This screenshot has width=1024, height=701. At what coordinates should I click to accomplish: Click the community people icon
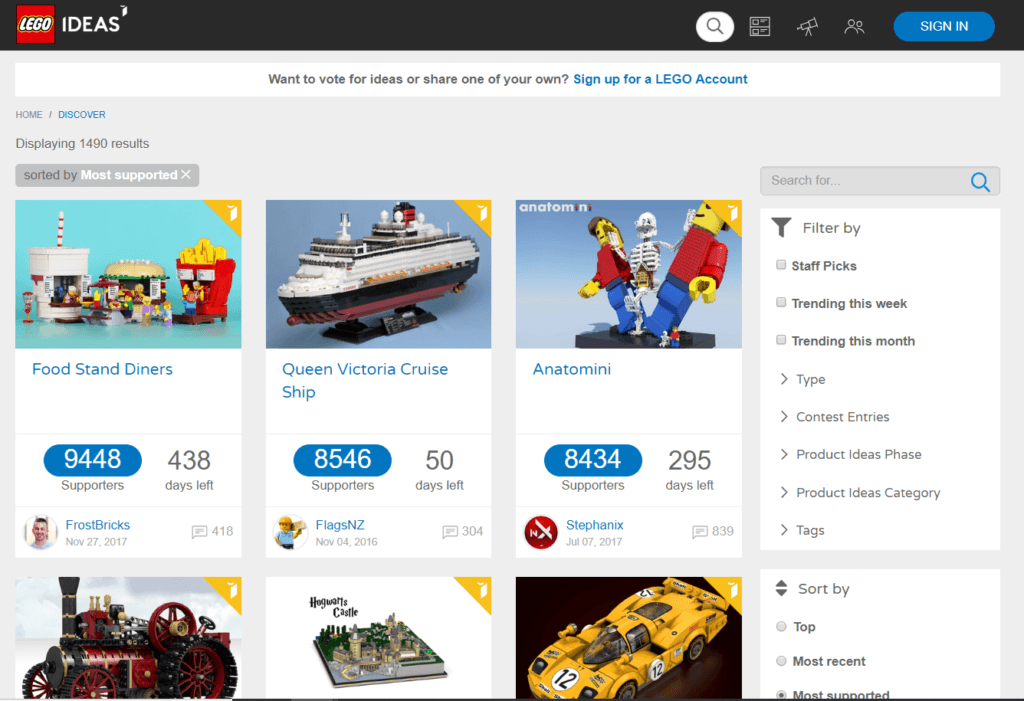[x=854, y=27]
